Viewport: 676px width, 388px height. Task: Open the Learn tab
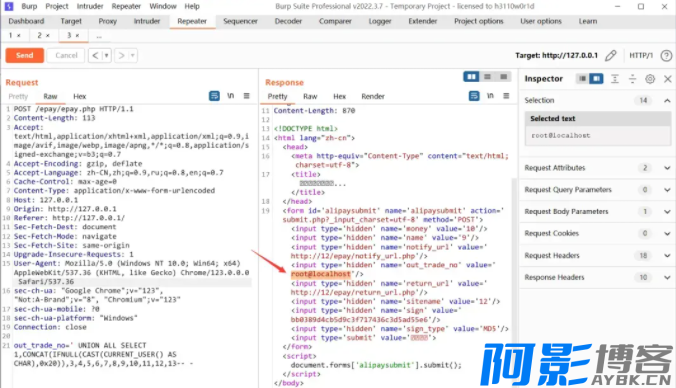[588, 21]
